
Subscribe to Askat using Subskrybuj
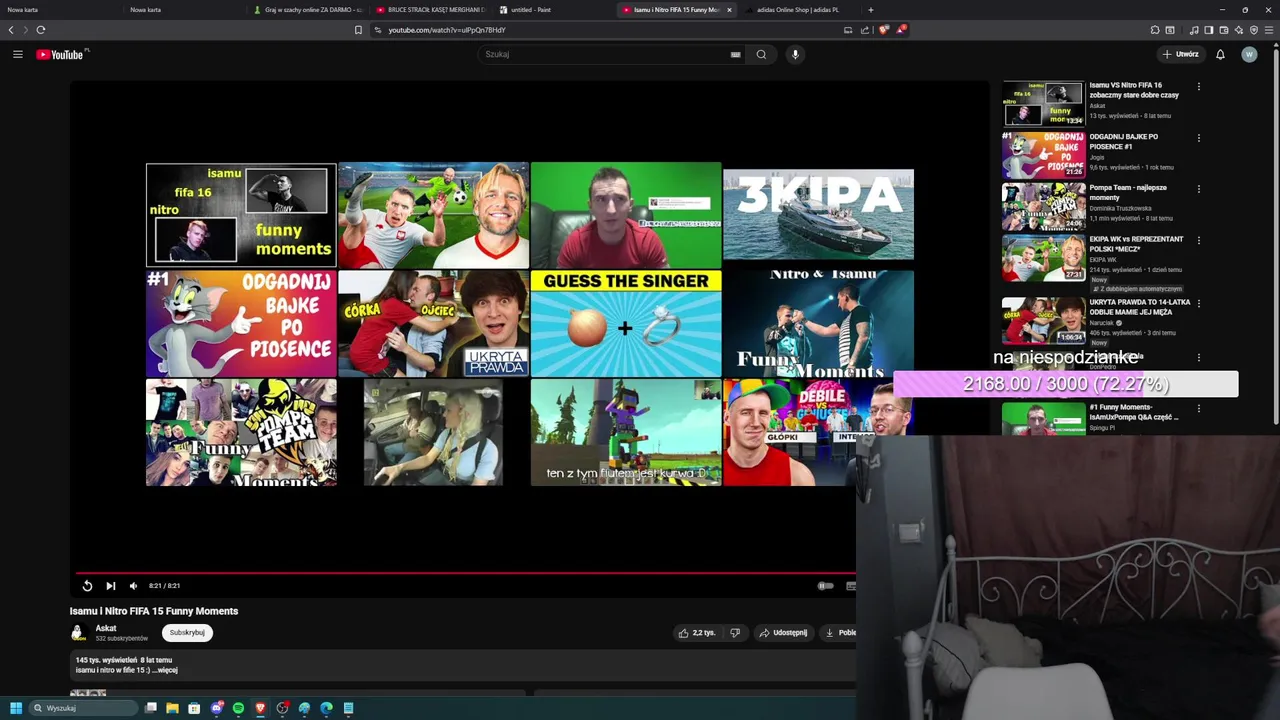pyautogui.click(x=187, y=633)
